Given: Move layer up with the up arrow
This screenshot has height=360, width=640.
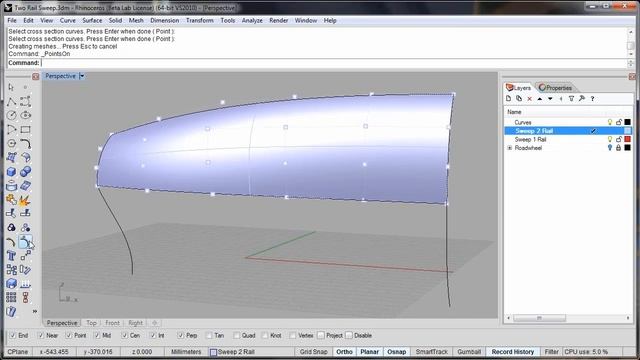Looking at the screenshot, I should click(540, 98).
